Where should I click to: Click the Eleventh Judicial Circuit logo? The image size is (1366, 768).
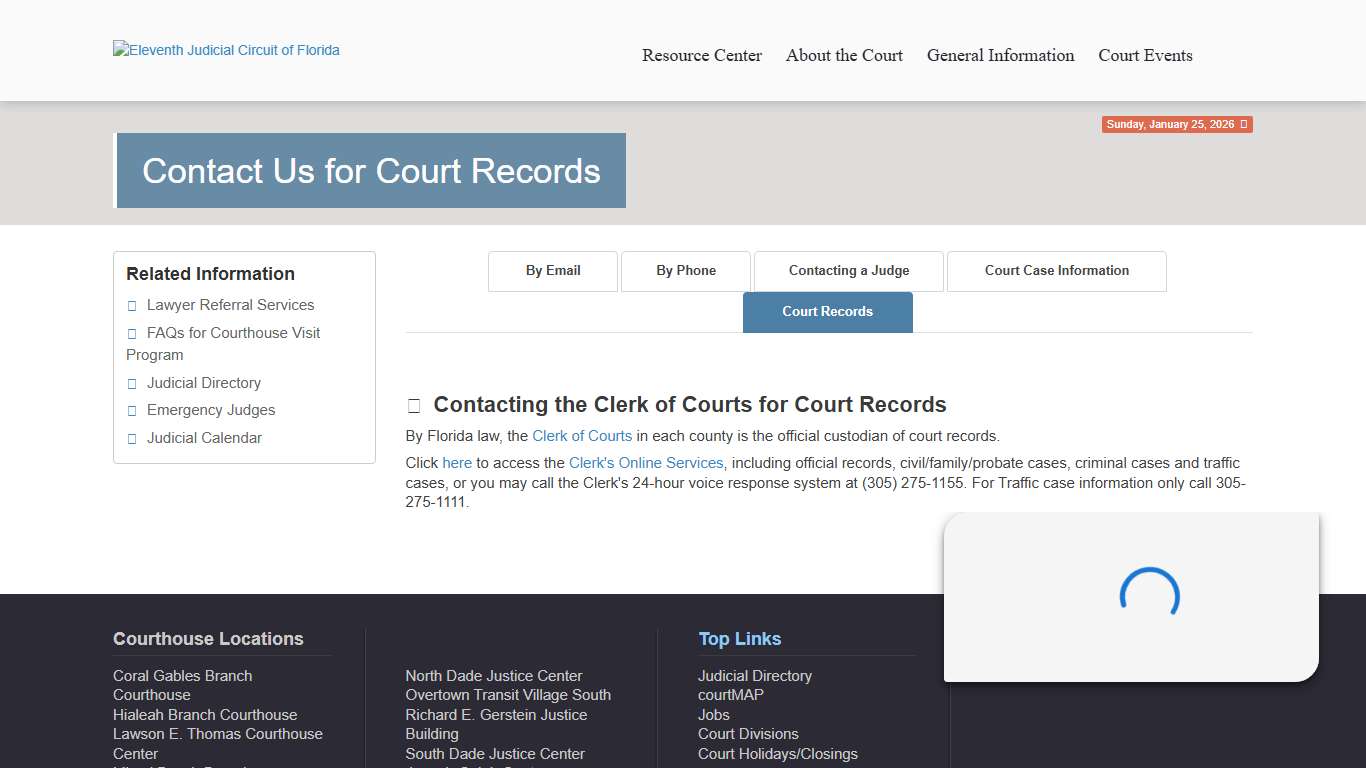pos(225,49)
